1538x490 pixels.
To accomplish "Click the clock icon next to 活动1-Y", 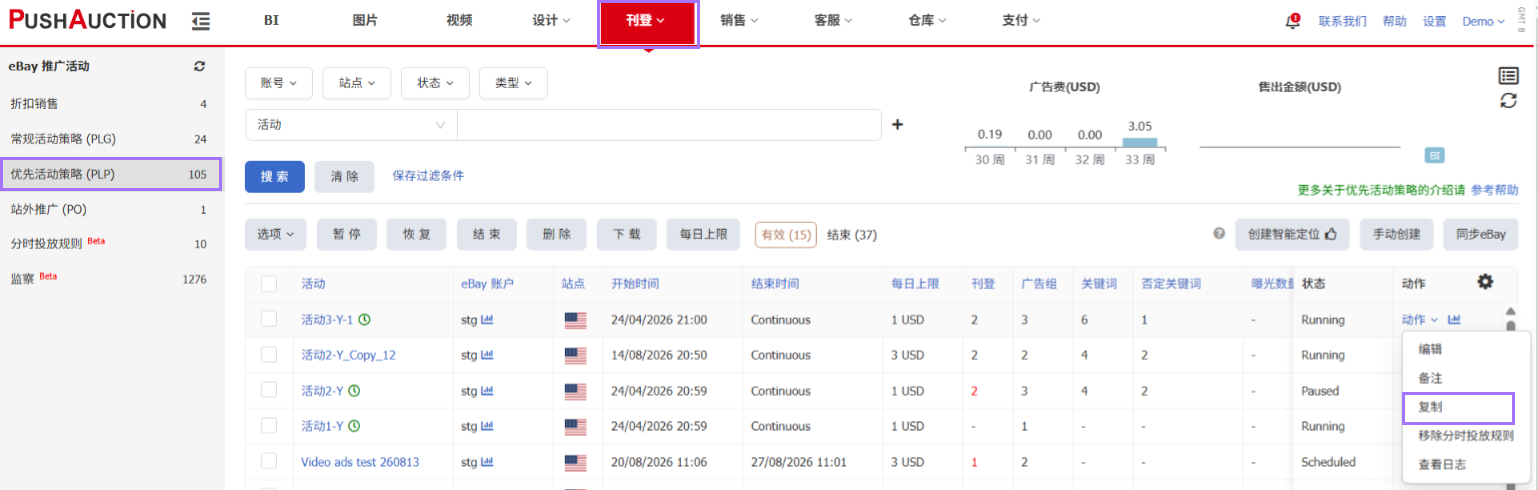I will [x=354, y=426].
